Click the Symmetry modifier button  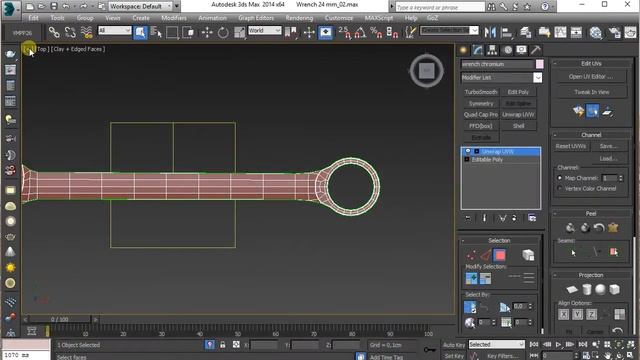[481, 104]
